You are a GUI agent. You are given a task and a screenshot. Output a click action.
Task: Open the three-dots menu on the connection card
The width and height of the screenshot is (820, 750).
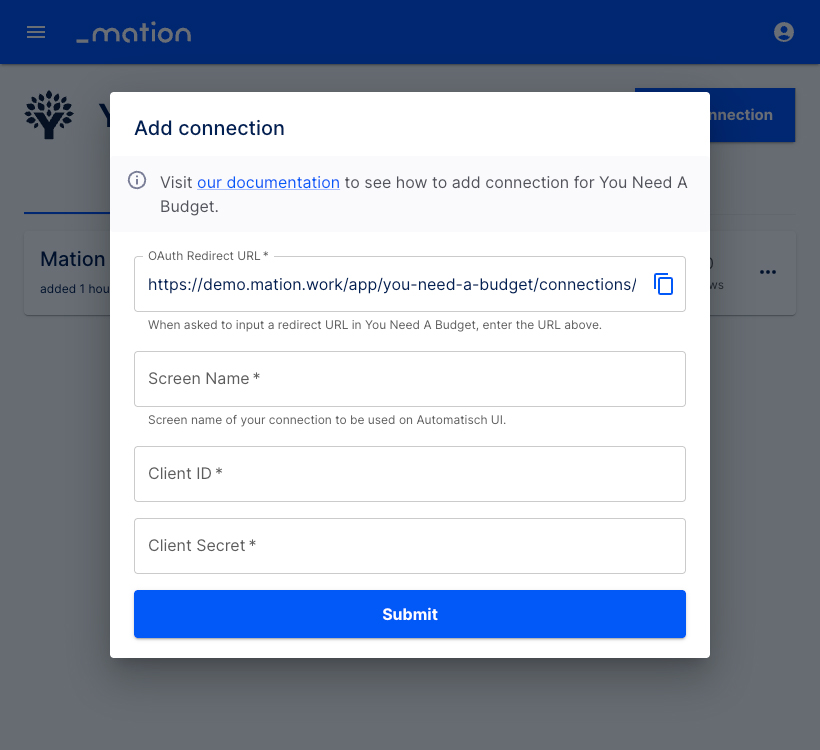click(x=767, y=272)
